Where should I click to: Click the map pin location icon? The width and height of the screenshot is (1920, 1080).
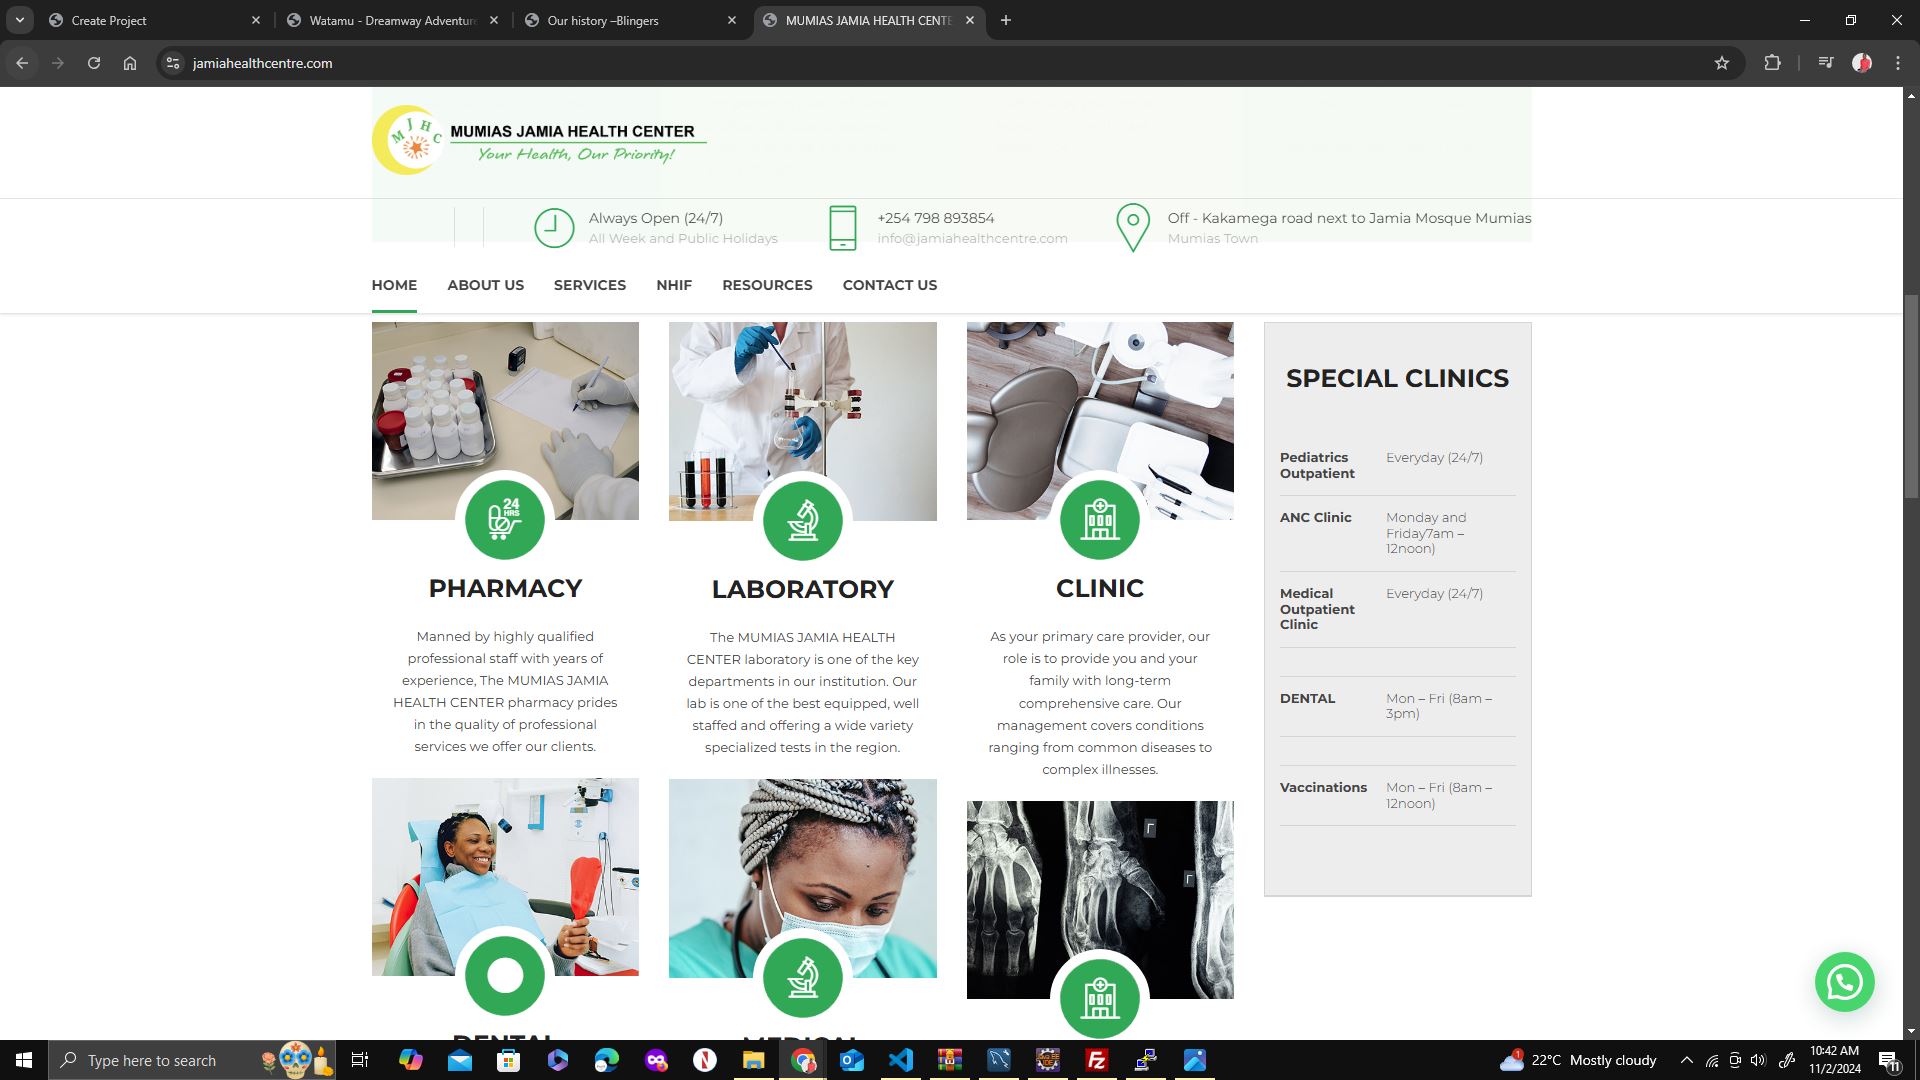[x=1133, y=228]
